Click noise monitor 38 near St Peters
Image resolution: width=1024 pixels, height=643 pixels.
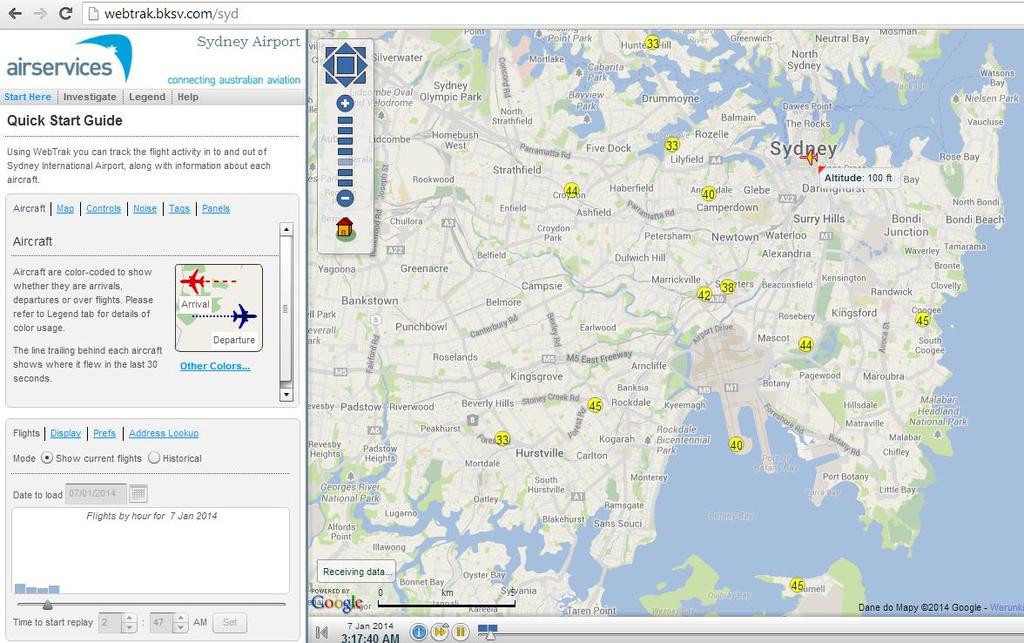point(727,287)
